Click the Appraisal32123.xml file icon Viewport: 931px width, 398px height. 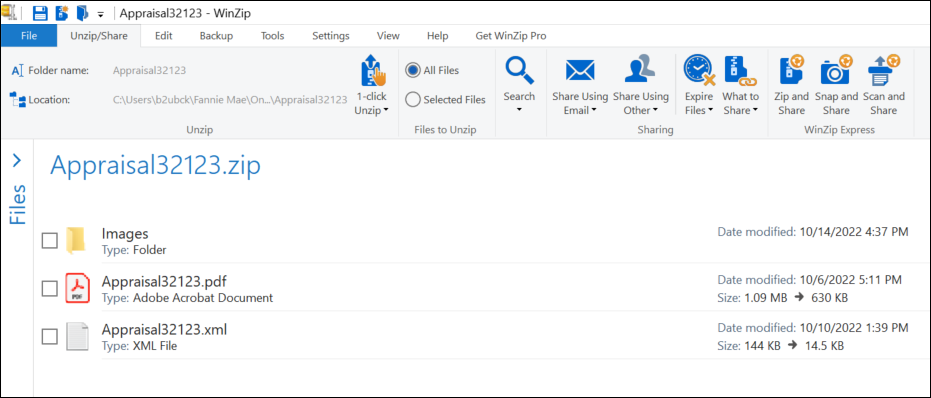[x=77, y=337]
